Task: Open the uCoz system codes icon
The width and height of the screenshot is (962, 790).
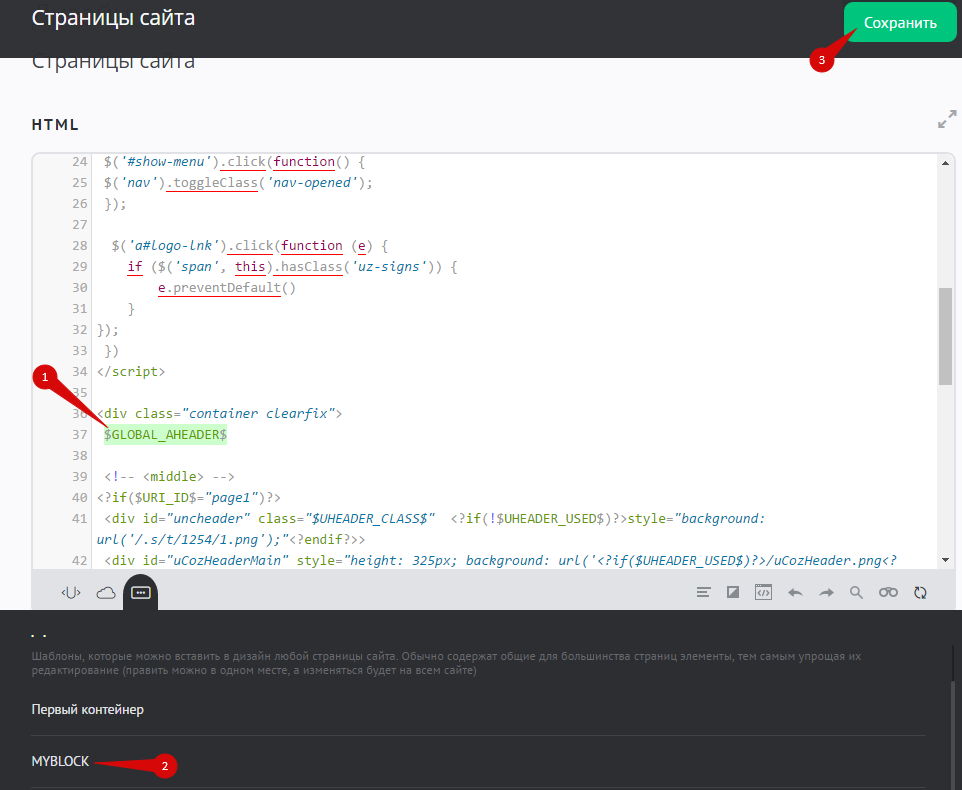Action: (x=71, y=593)
